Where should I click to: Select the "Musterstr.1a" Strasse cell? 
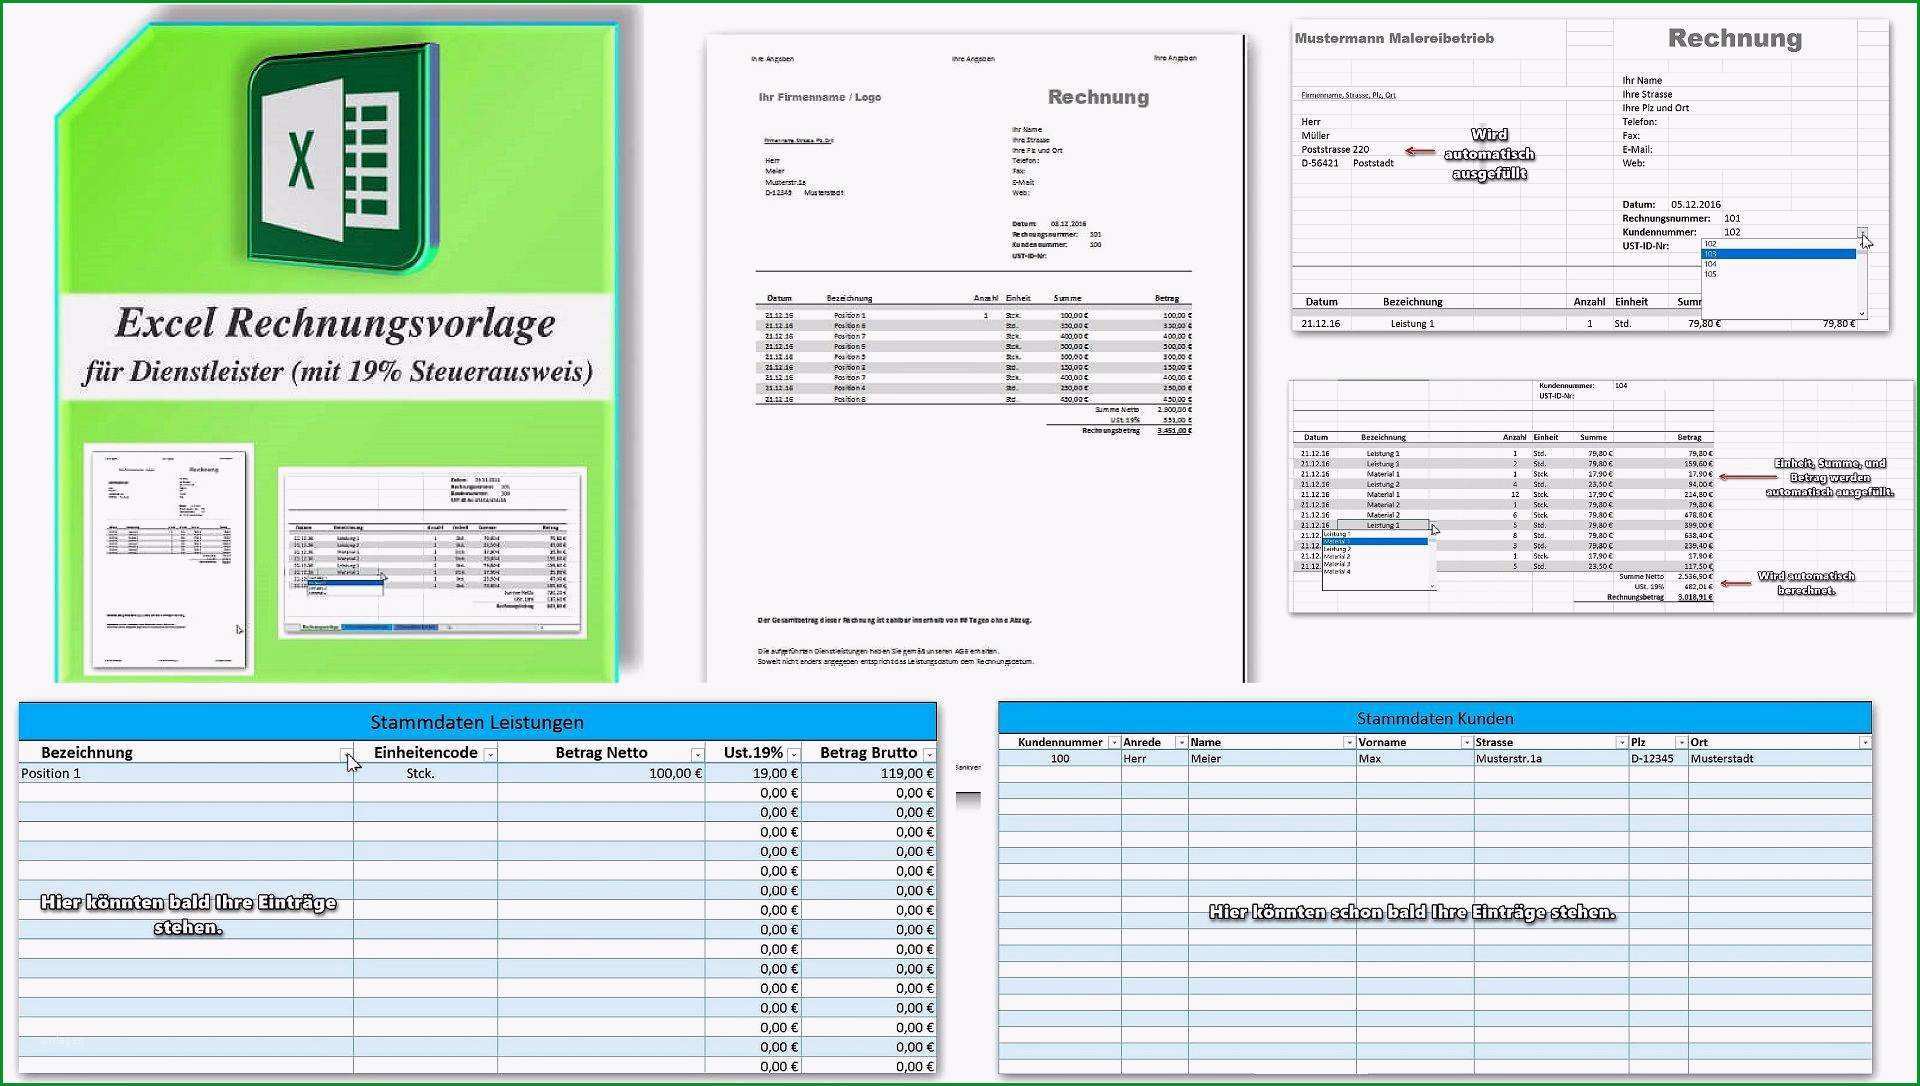point(1551,759)
